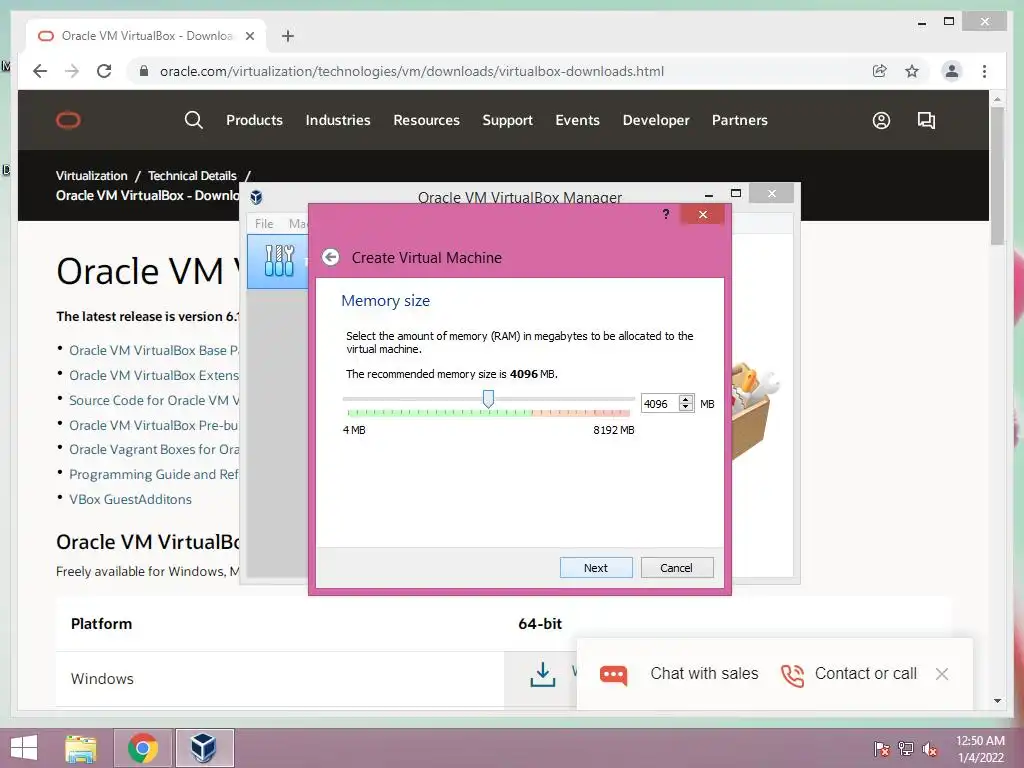Dismiss the chat with sales banner
The image size is (1024, 768).
point(942,674)
